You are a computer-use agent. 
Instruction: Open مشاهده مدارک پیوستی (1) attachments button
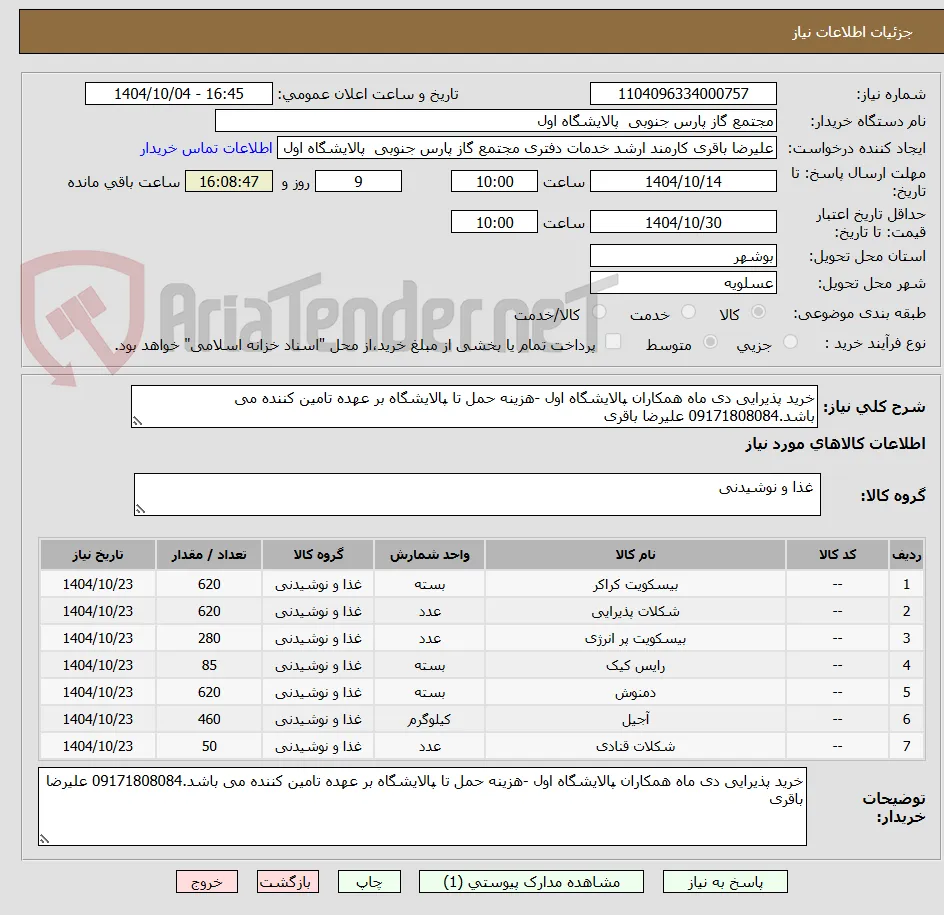click(x=531, y=882)
